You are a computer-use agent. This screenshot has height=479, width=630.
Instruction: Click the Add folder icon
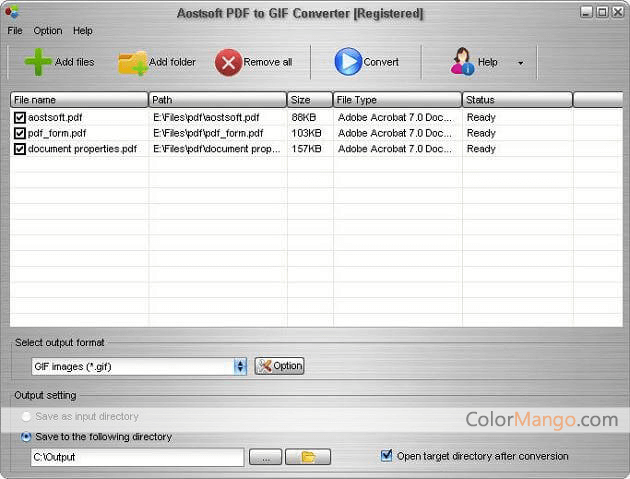pyautogui.click(x=133, y=63)
